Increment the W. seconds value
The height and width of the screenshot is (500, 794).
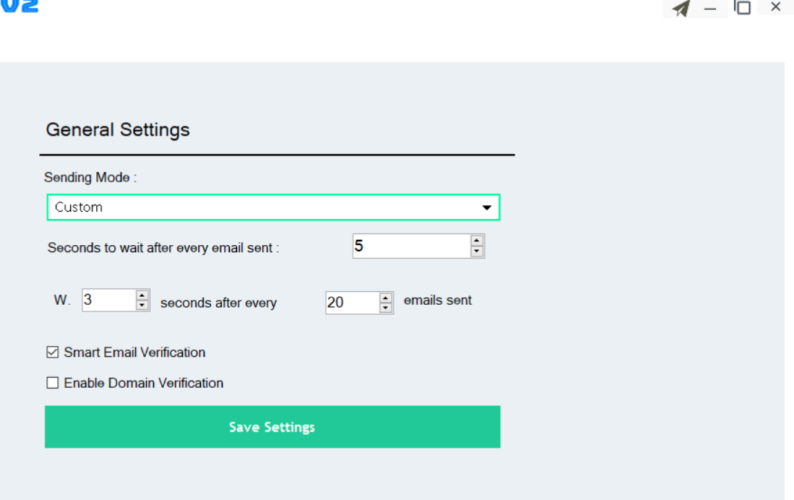pyautogui.click(x=143, y=295)
